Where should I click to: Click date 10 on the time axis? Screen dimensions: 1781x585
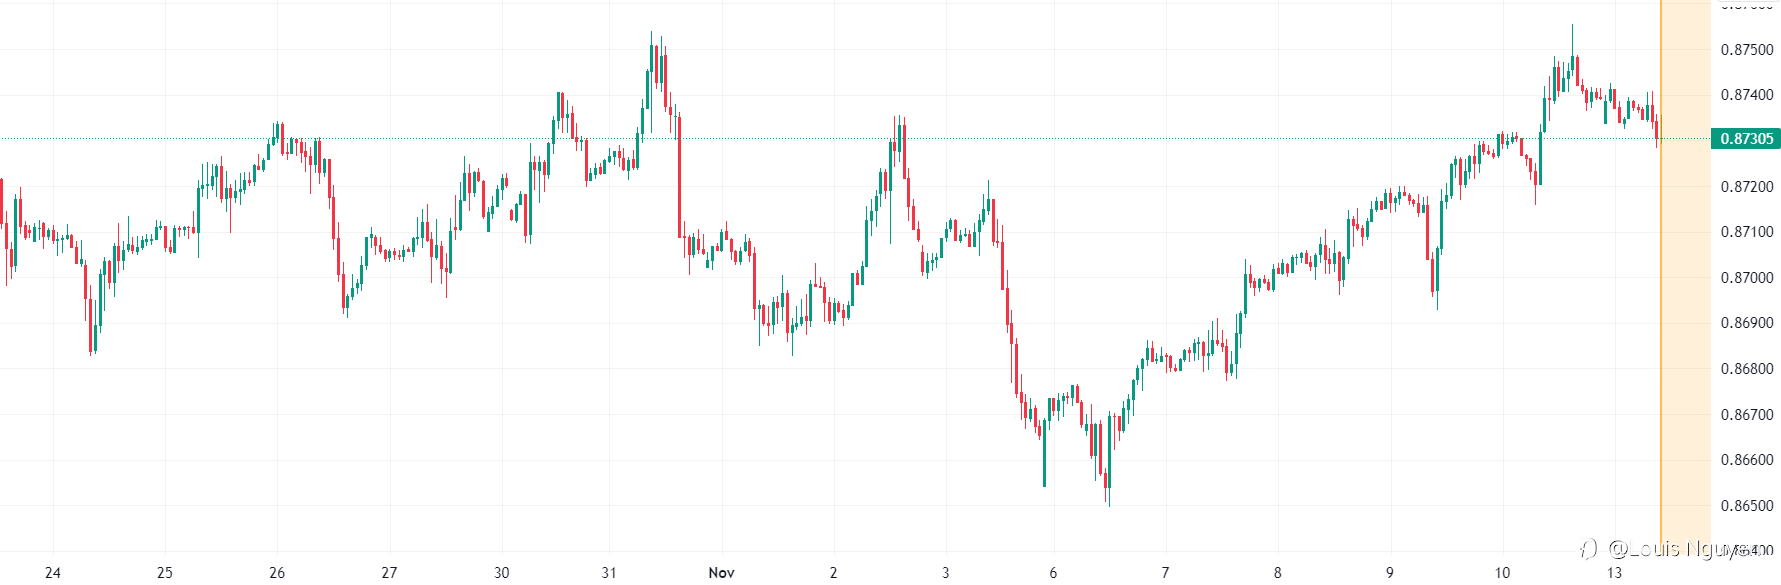[x=1502, y=573]
